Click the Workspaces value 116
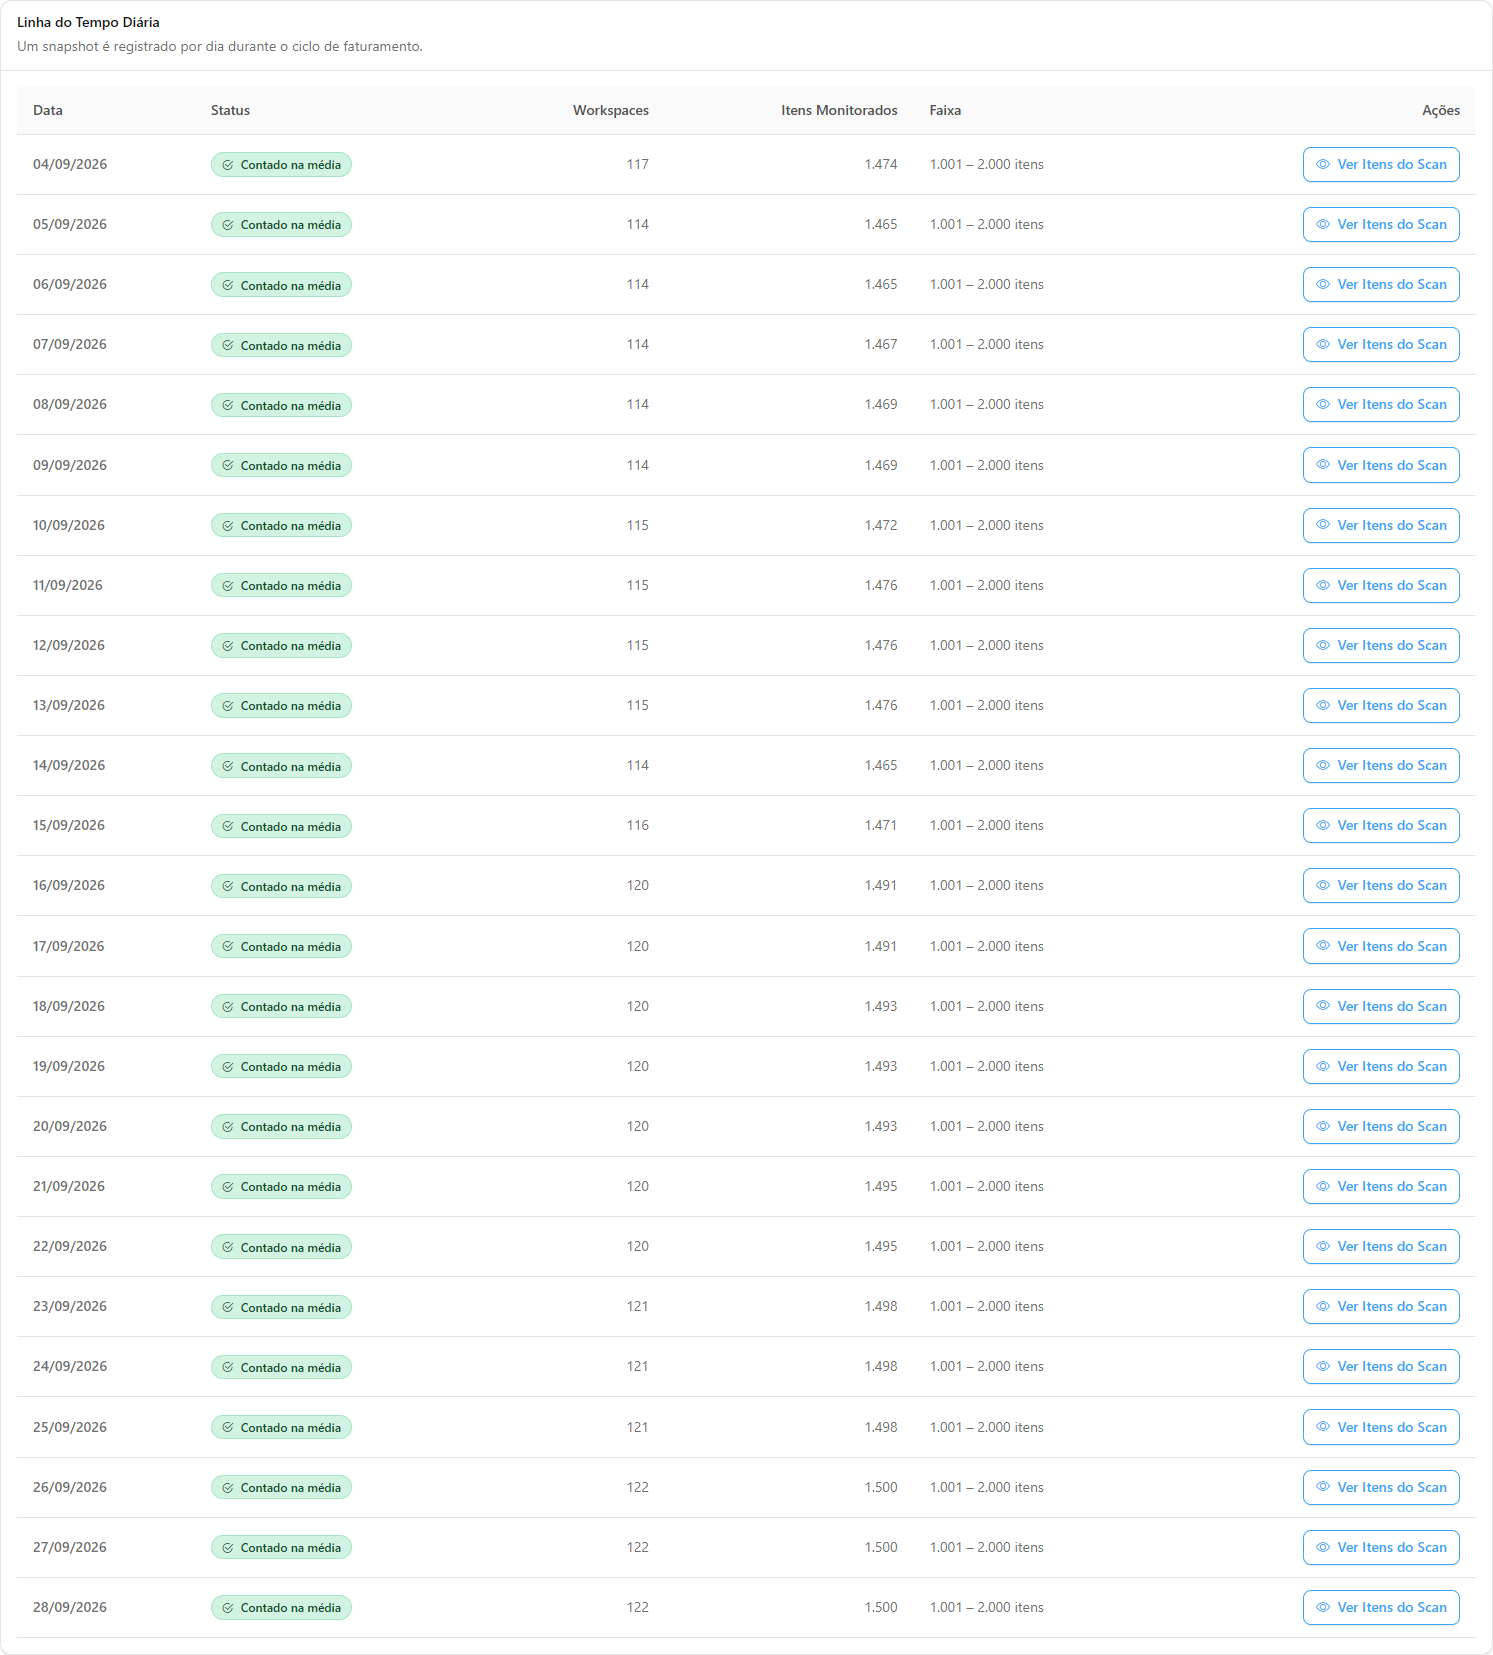Viewport: 1493px width, 1655px height. click(638, 825)
